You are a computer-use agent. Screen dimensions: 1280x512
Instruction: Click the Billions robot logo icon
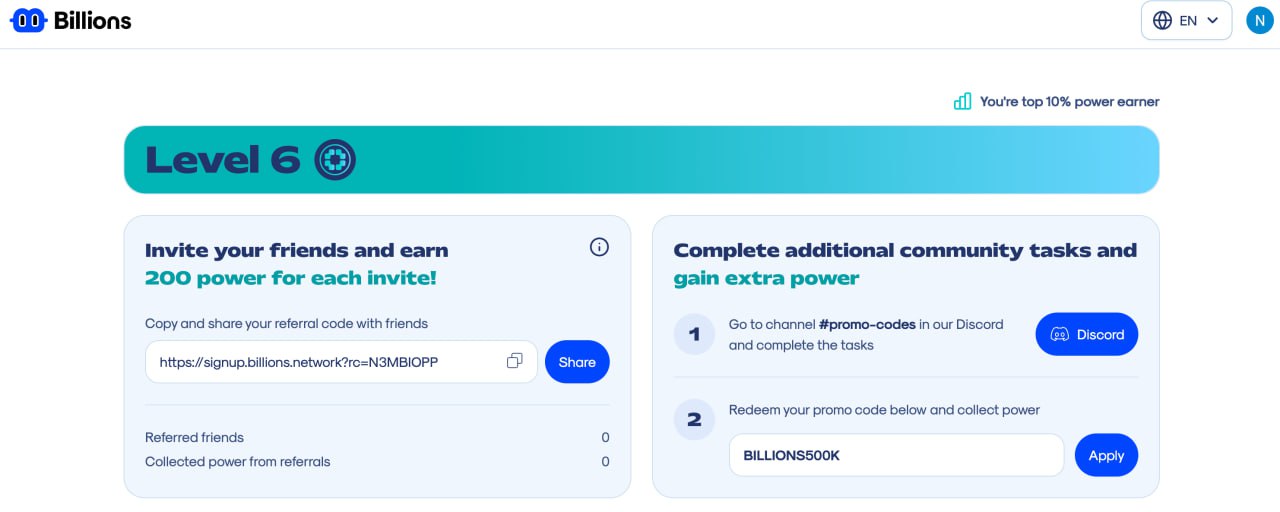click(x=28, y=20)
